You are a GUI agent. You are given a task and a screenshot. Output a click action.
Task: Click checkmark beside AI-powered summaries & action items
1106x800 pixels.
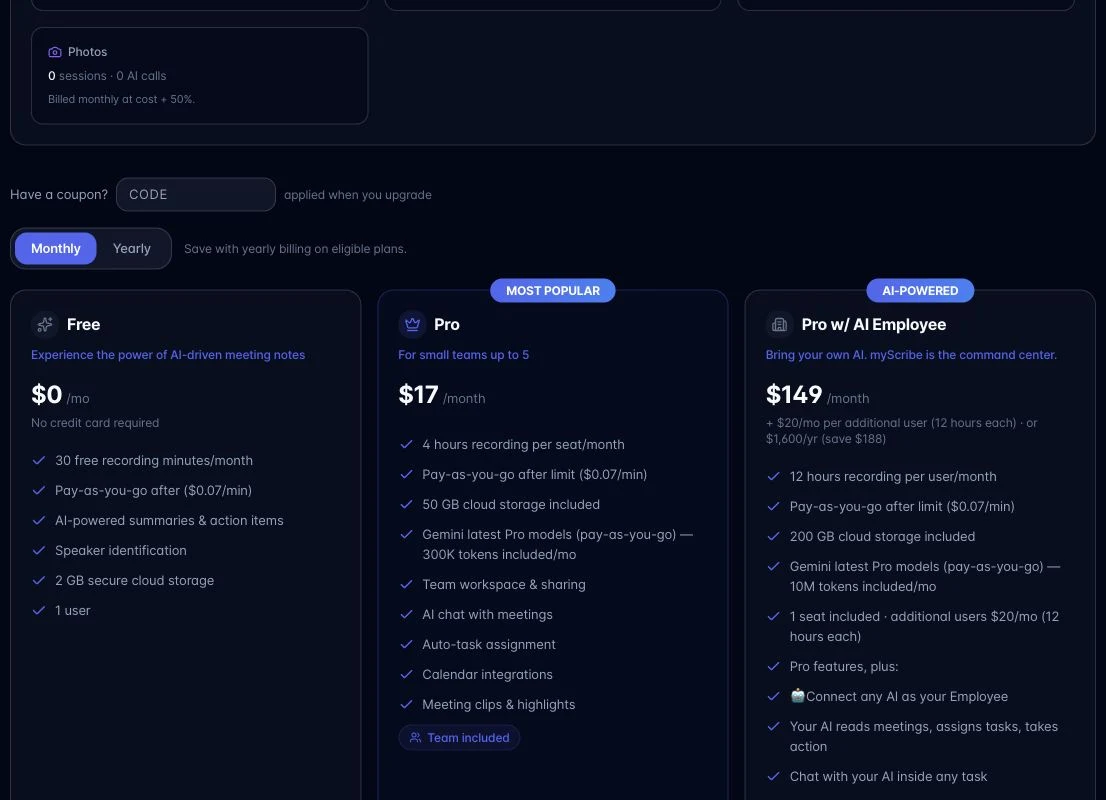(x=39, y=520)
